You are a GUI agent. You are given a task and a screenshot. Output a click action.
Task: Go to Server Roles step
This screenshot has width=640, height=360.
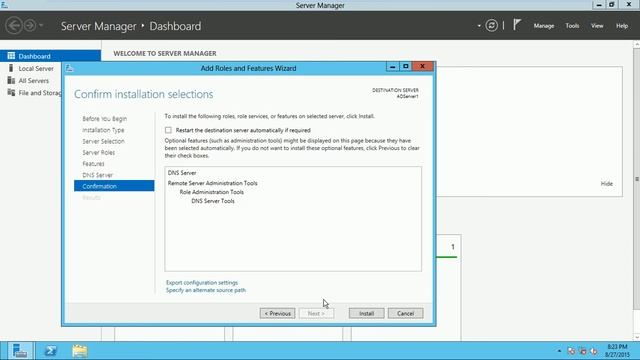click(x=98, y=153)
